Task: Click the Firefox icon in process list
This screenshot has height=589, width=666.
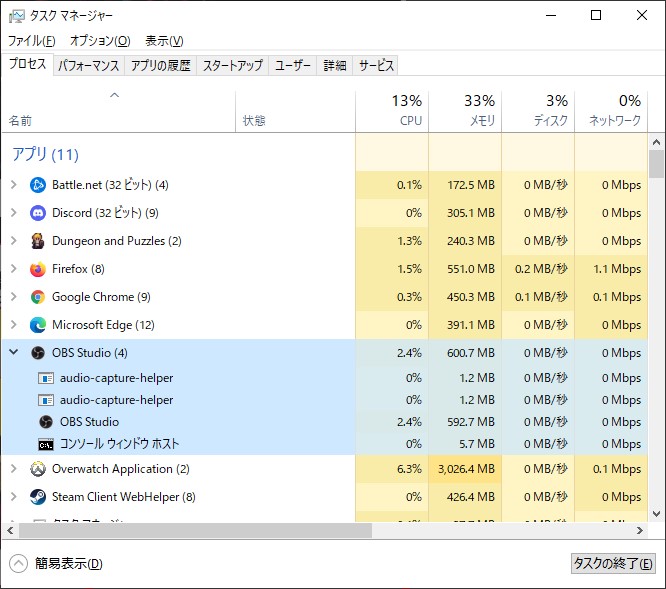Action: coord(38,269)
